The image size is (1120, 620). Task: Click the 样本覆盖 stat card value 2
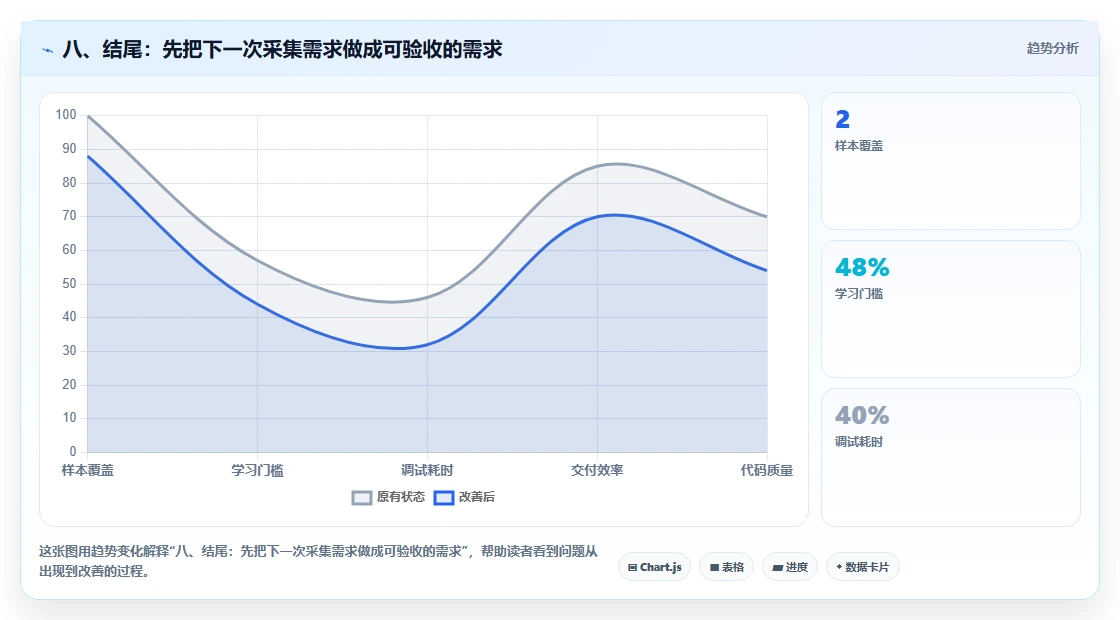pyautogui.click(x=843, y=119)
